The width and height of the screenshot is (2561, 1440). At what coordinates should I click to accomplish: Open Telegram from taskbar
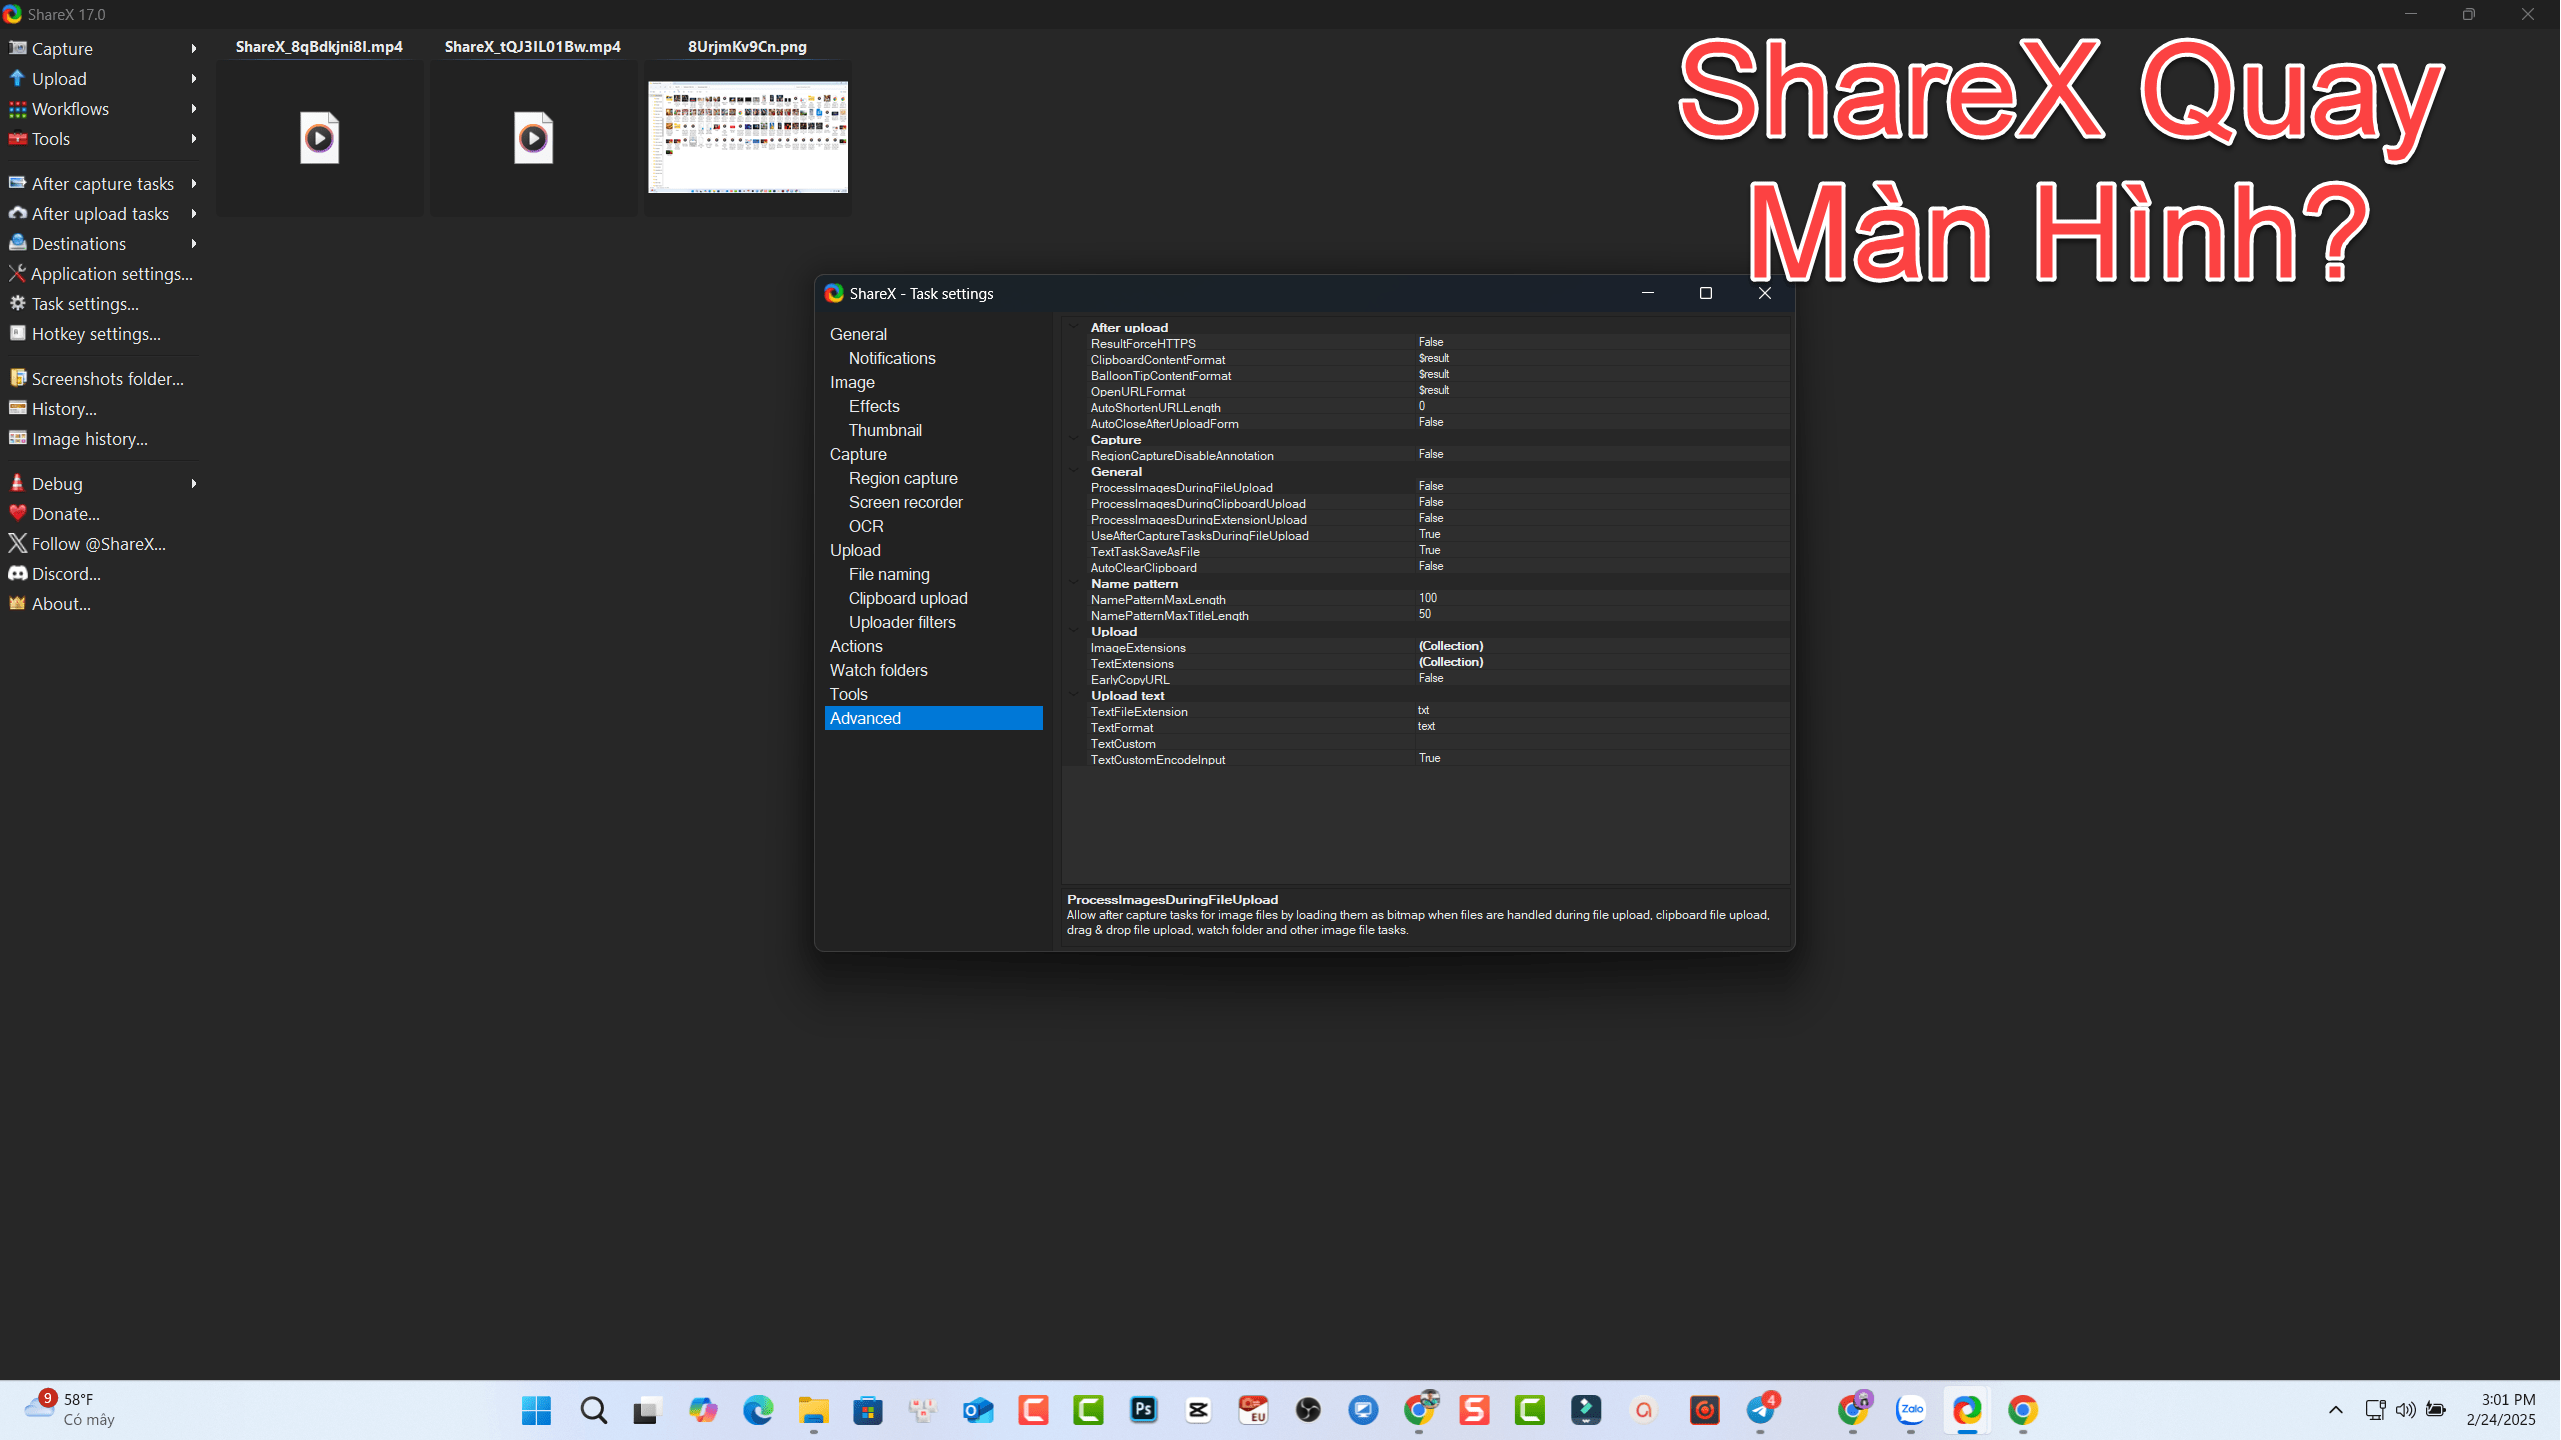pos(1762,1410)
